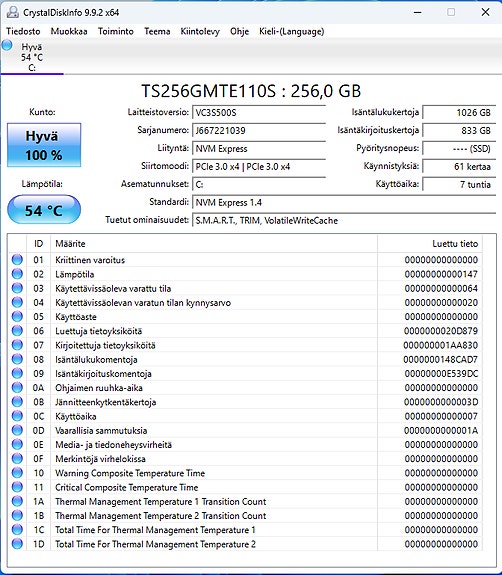Click the CrystalDiskInfo application icon in title bar
The image size is (502, 575).
pos(12,12)
